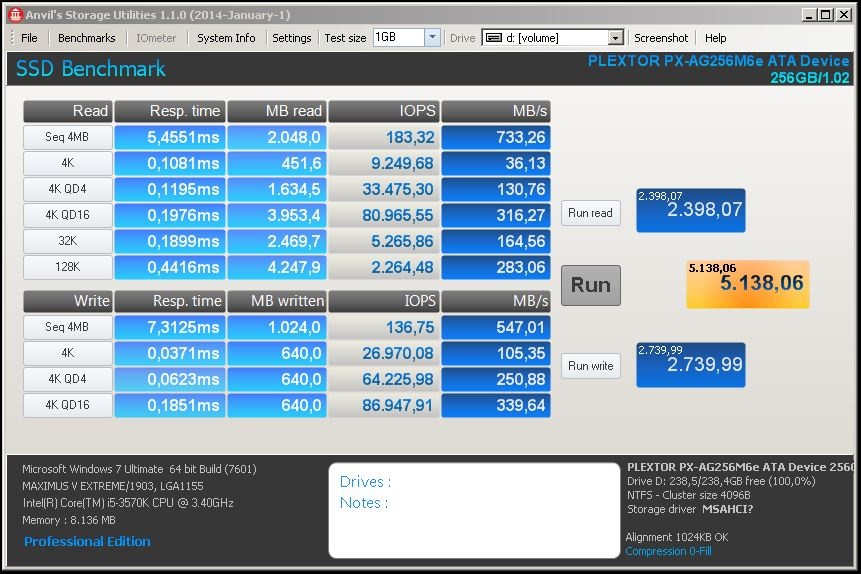This screenshot has height=574, width=861.
Task: Click the 64.225,98 IOPS value
Action: point(384,379)
